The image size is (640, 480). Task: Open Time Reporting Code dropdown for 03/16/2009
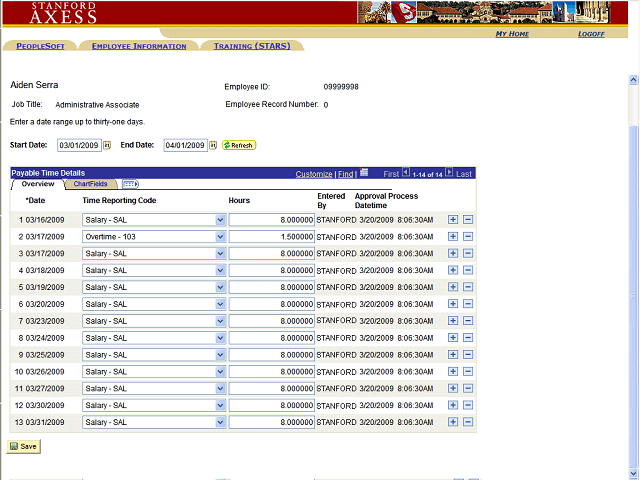tap(154, 220)
